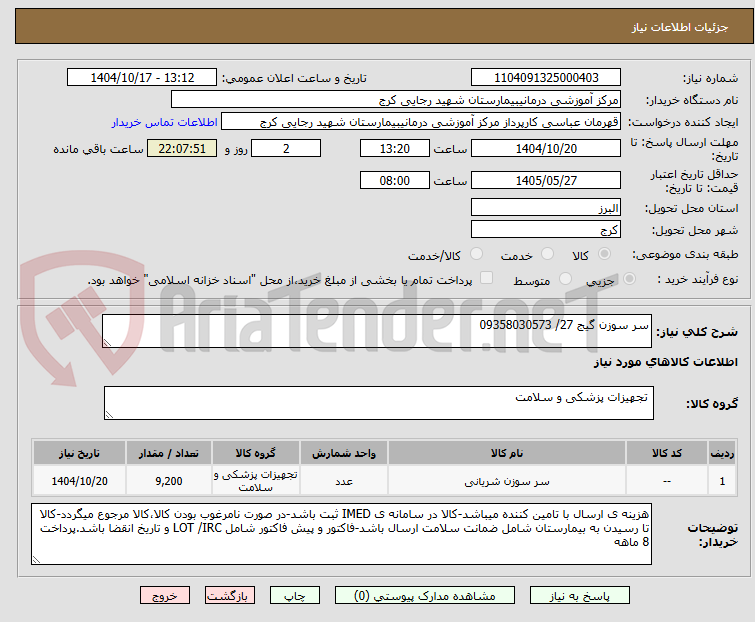Select the کالا radio button

tap(604, 254)
